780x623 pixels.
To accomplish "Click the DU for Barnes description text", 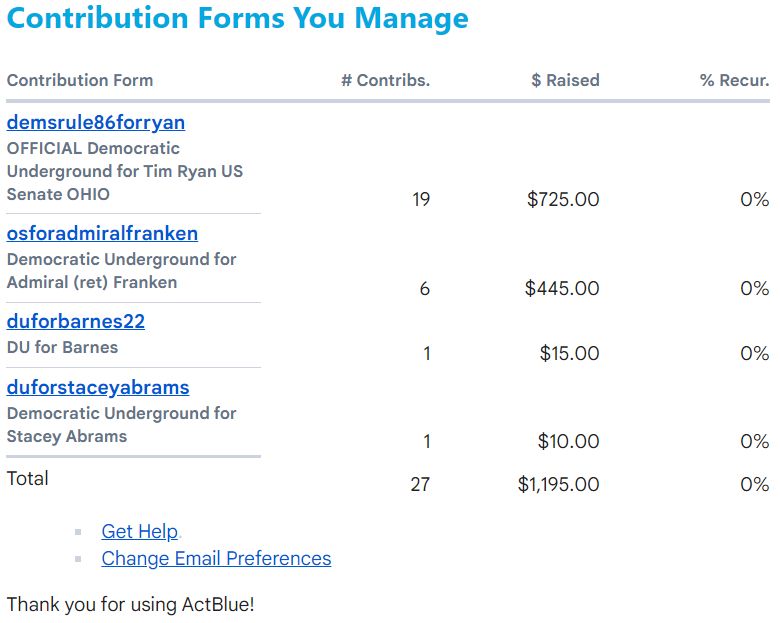I will coord(62,348).
